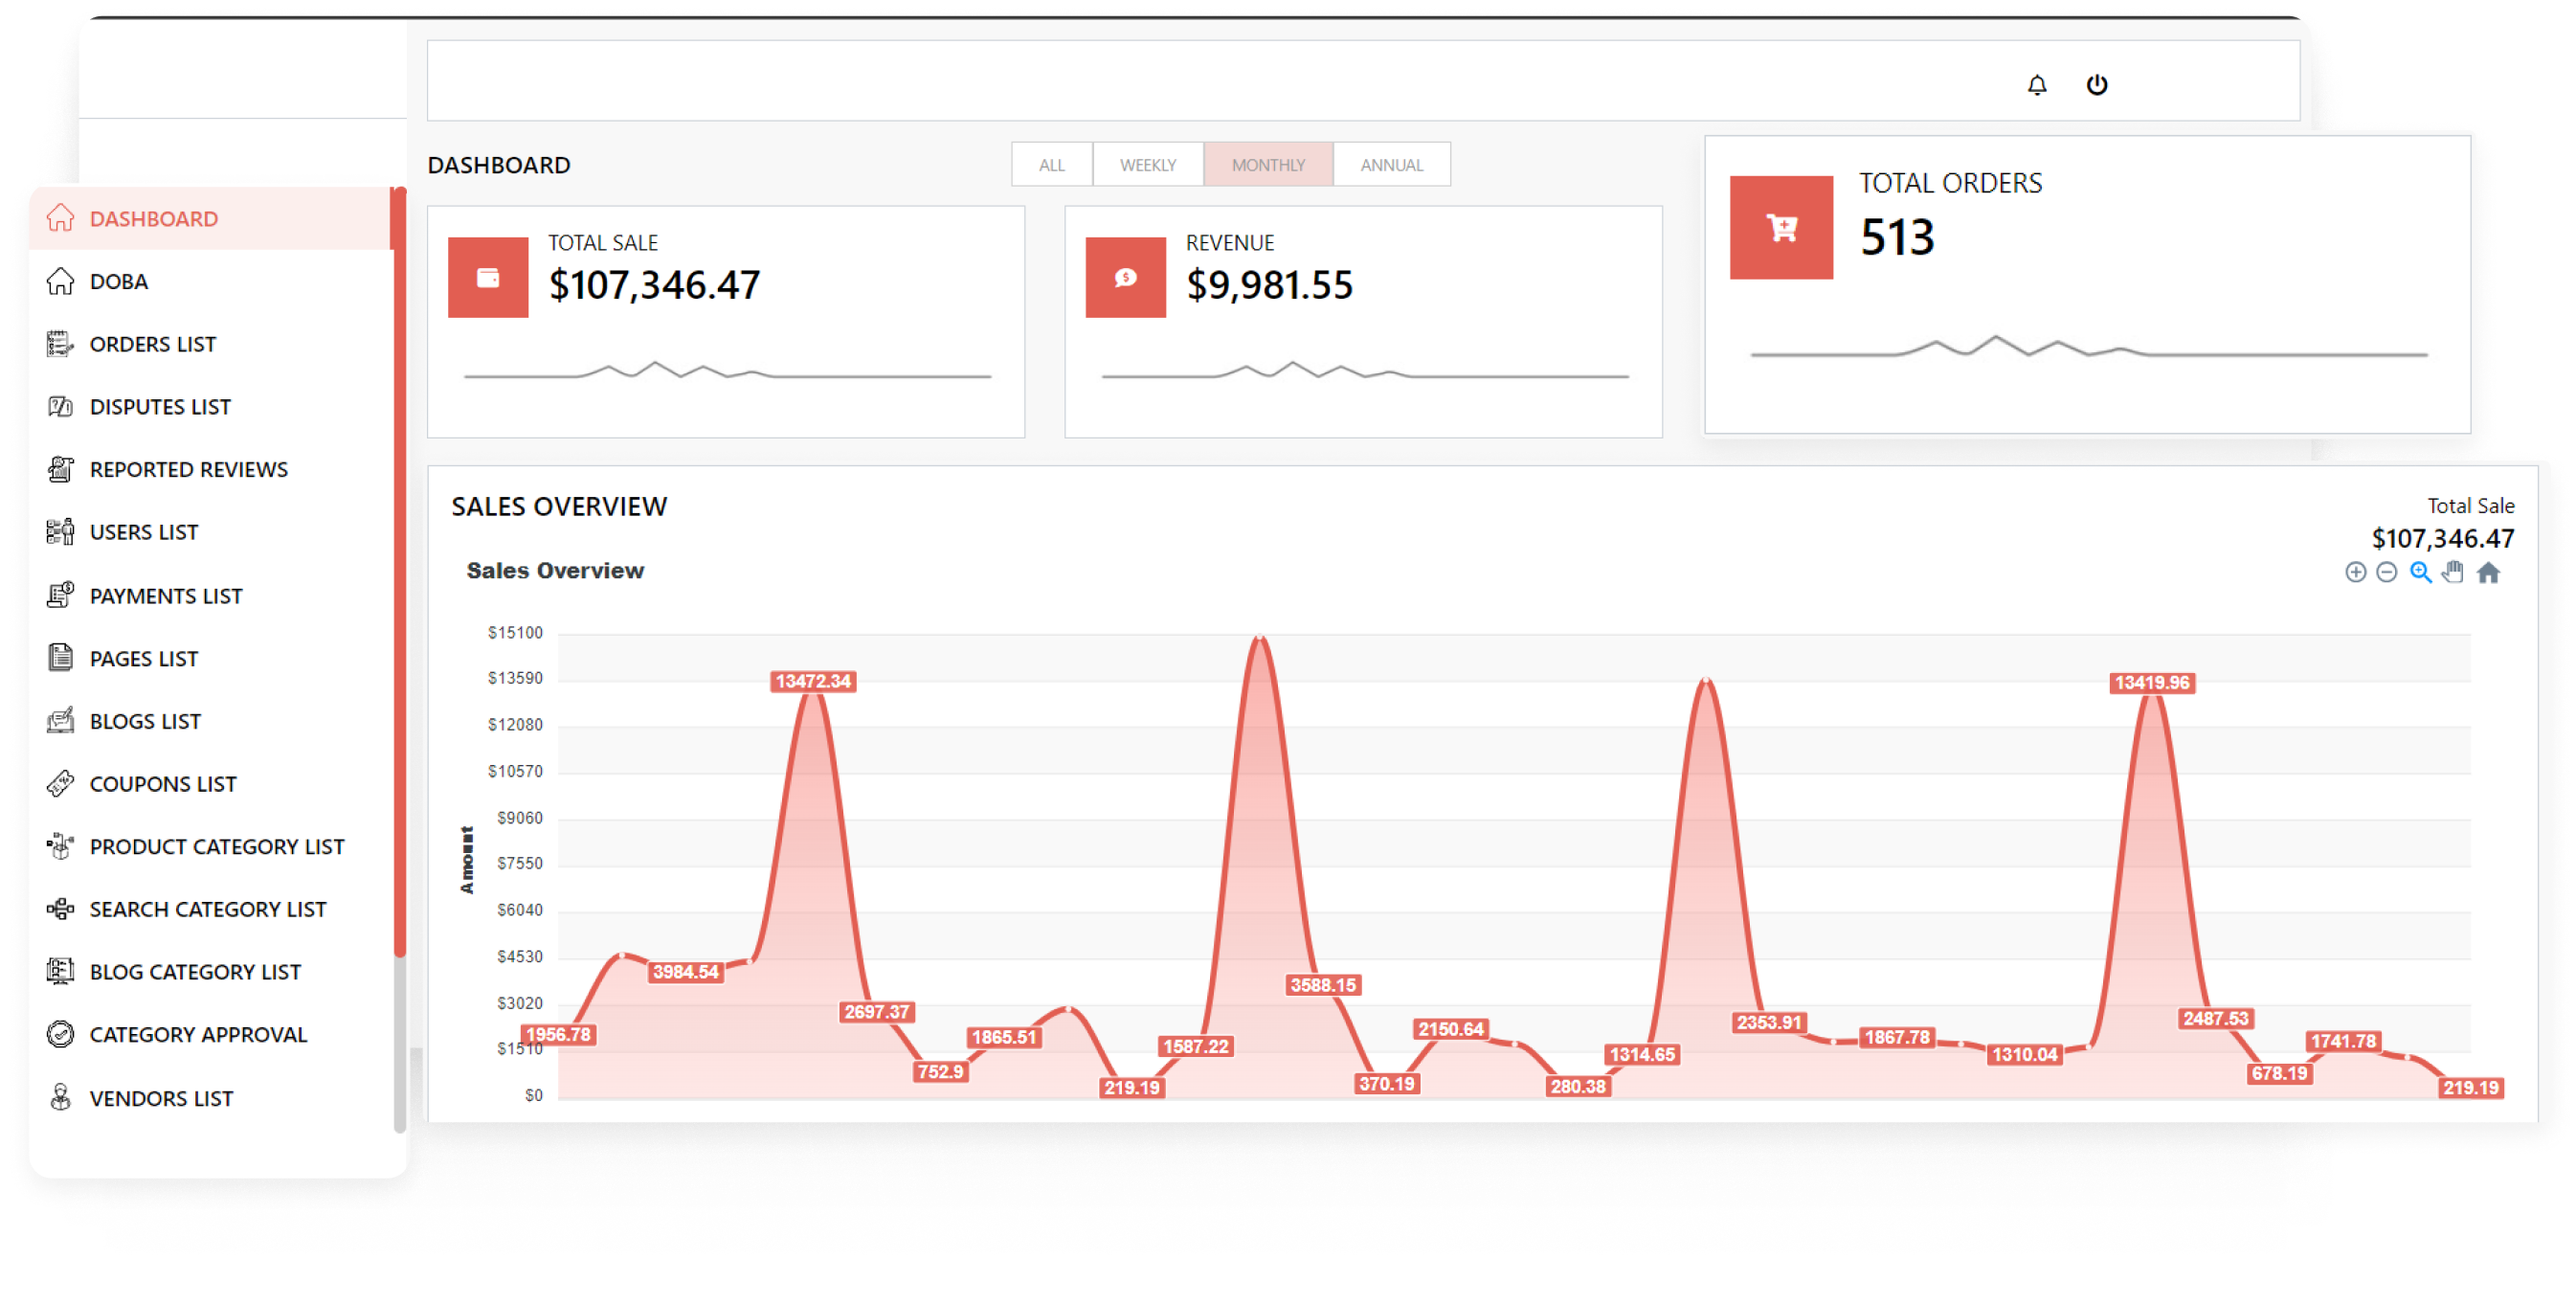Image resolution: width=2576 pixels, height=1304 pixels.
Task: Click the Dashboard home icon in sidebar
Action: (x=60, y=218)
